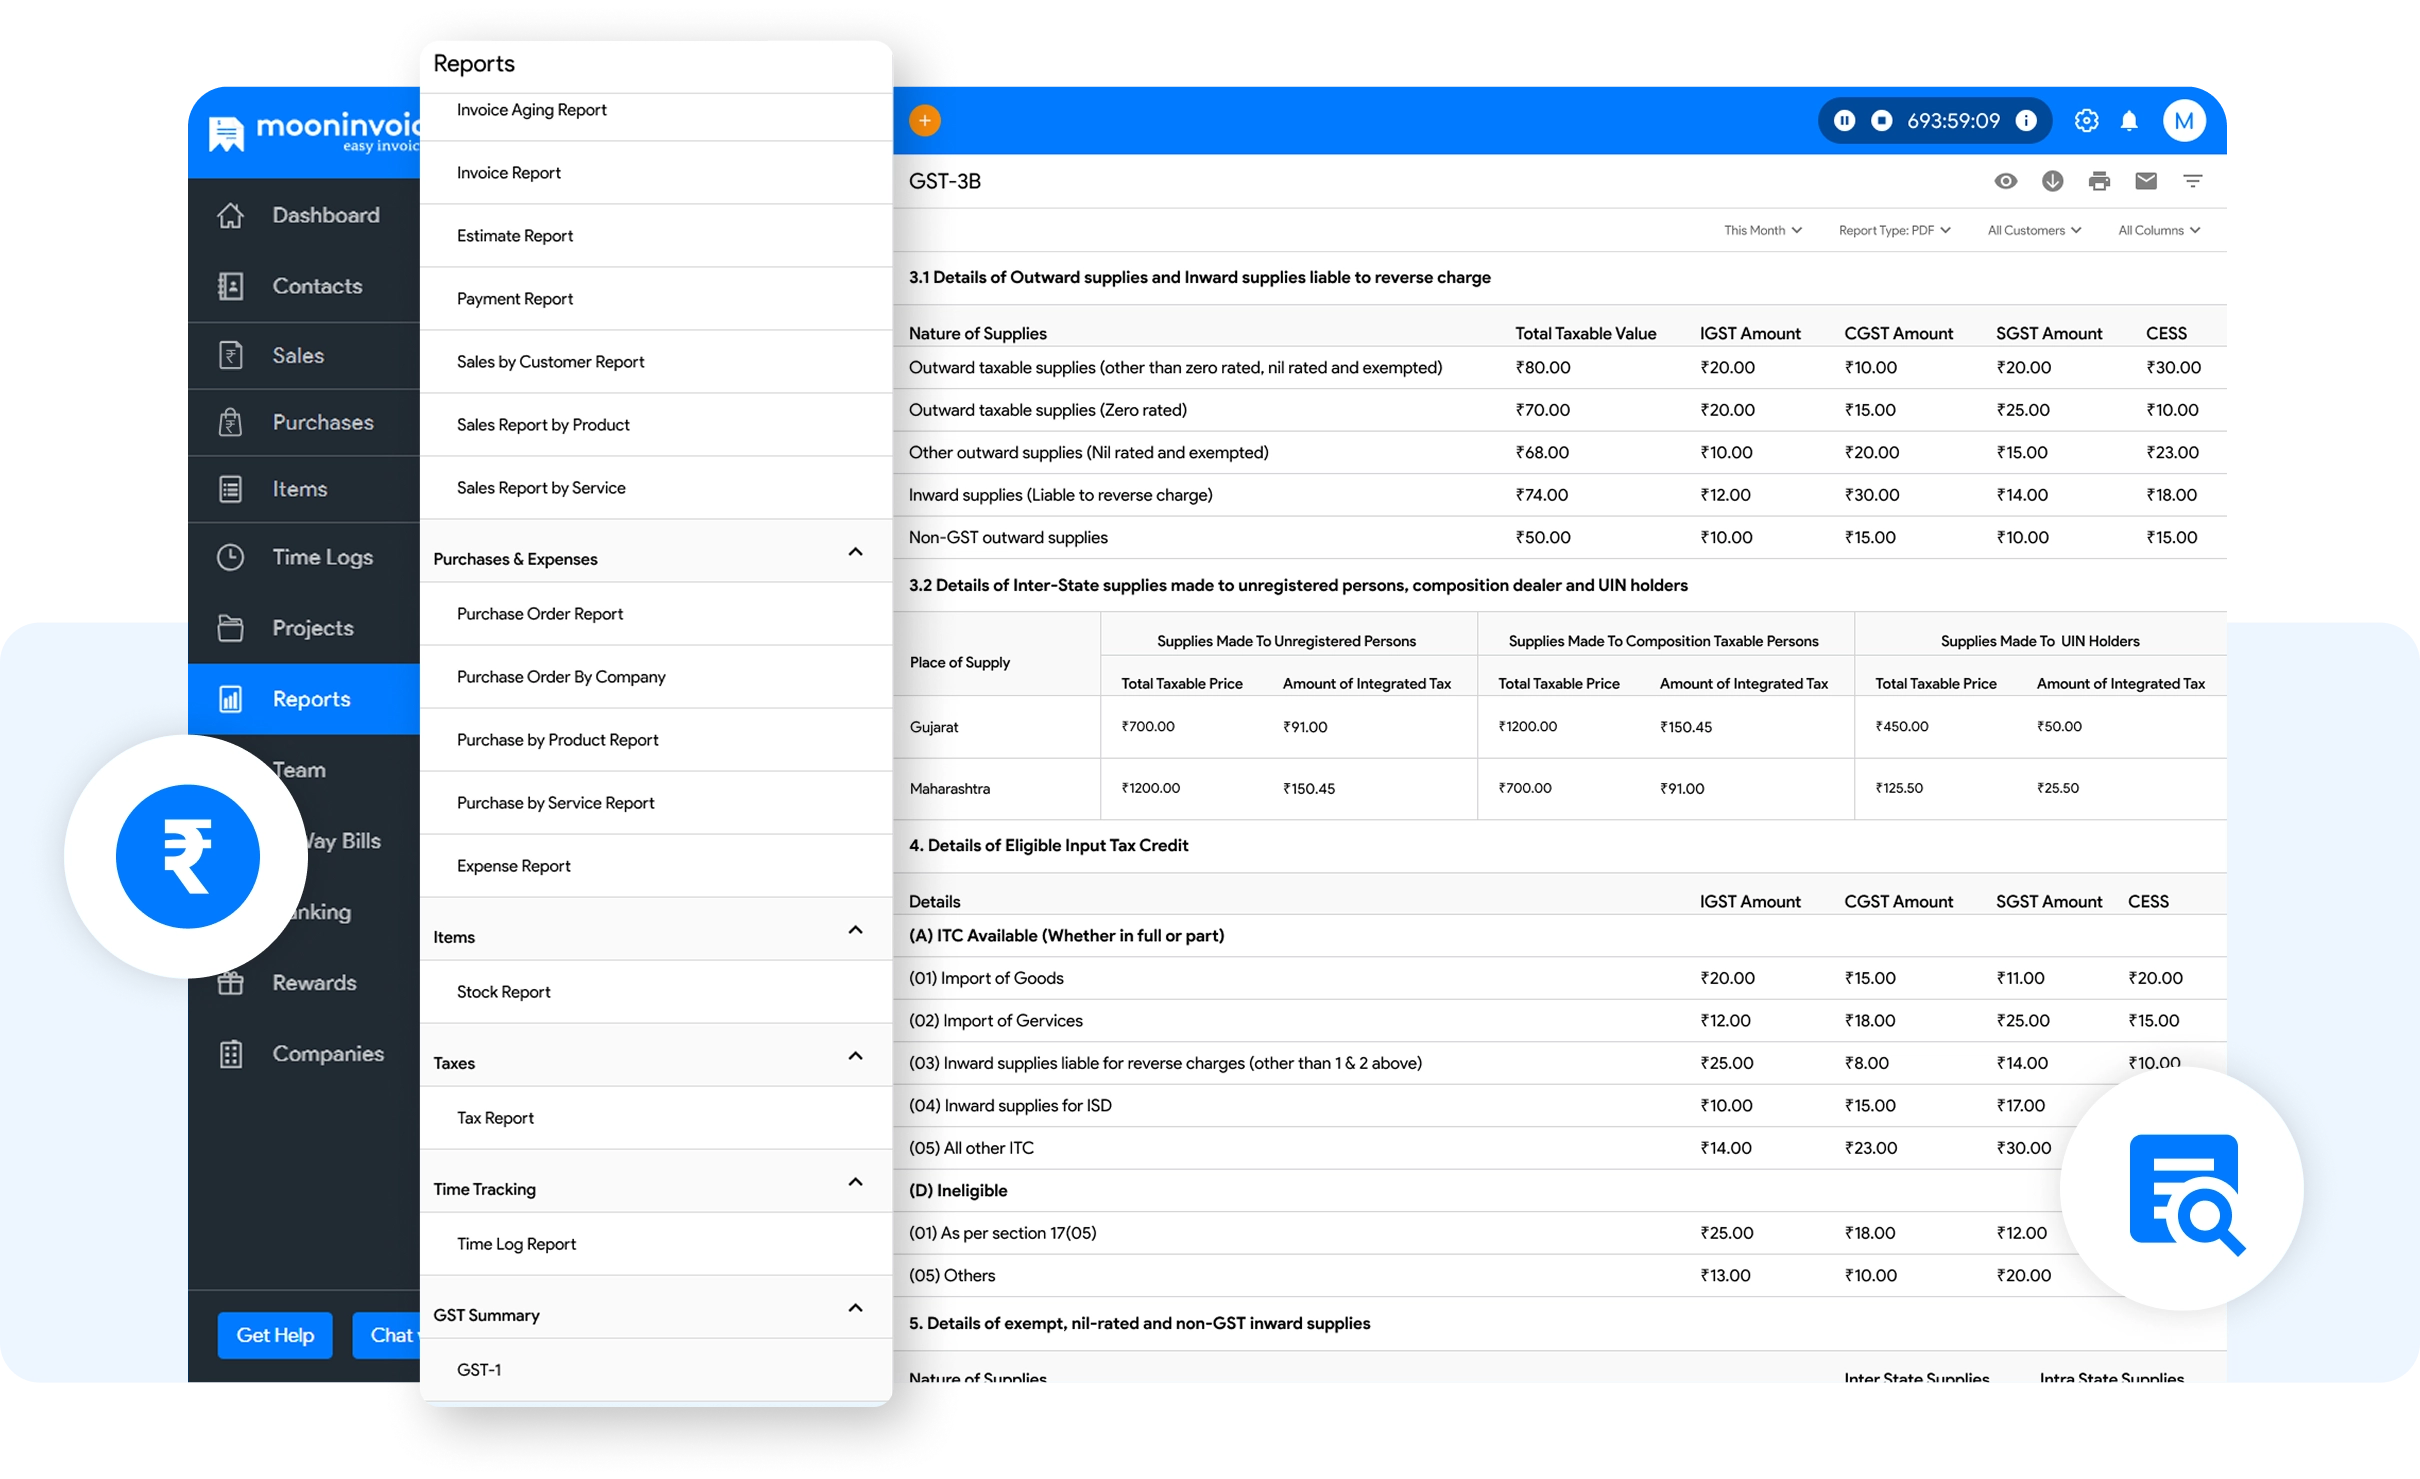Click the orange plus add button
This screenshot has height=1479, width=2420.
pyautogui.click(x=924, y=121)
